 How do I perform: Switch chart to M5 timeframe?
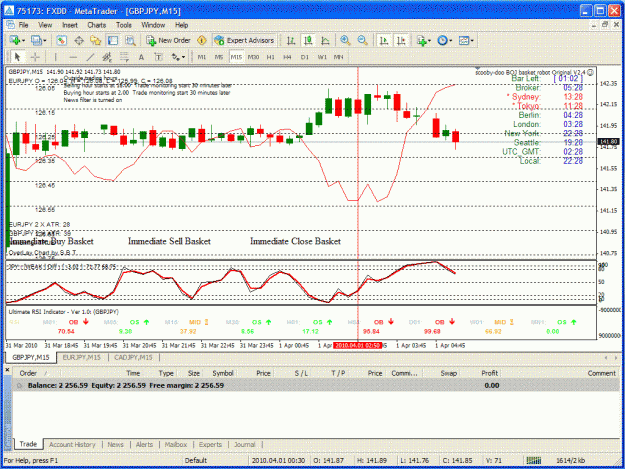219,57
